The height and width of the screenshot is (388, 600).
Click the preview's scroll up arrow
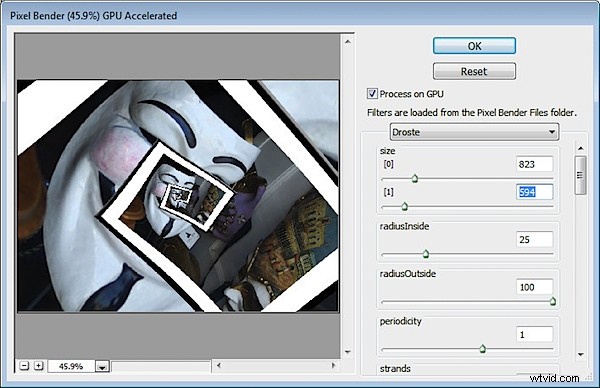pos(347,41)
